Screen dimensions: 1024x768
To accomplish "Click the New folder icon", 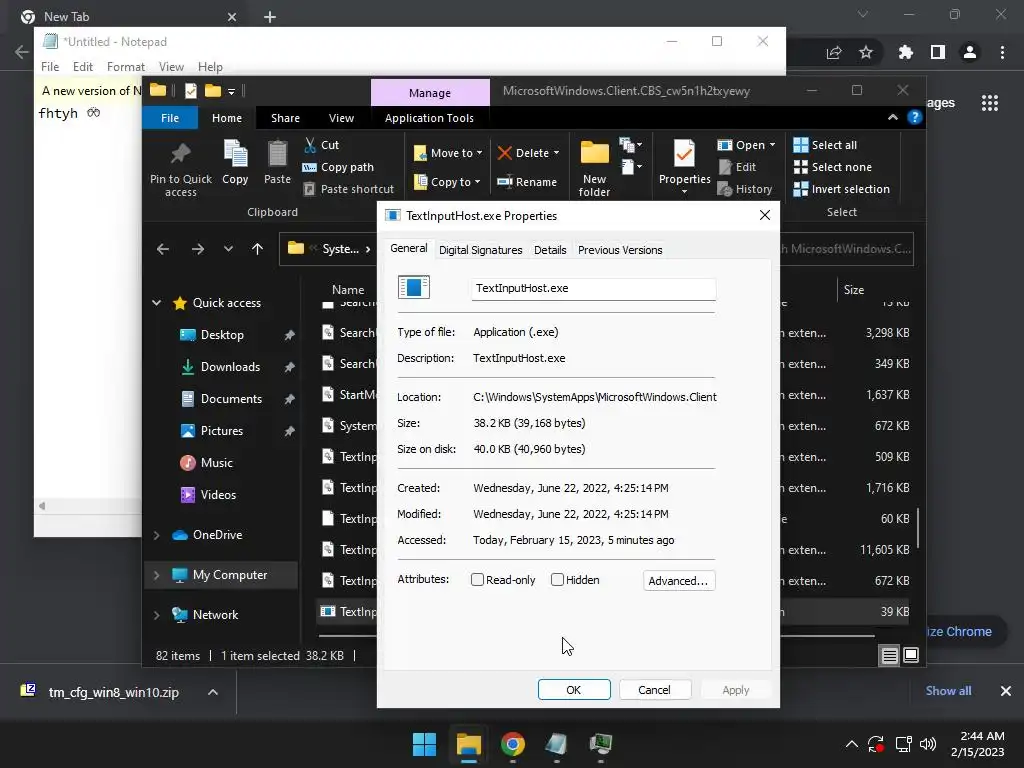I will coord(594,154).
